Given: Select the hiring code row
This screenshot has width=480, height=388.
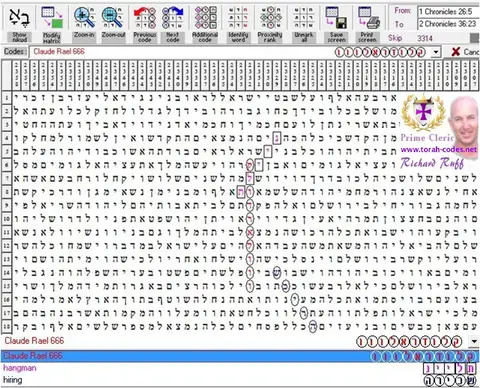Looking at the screenshot, I should (x=240, y=380).
